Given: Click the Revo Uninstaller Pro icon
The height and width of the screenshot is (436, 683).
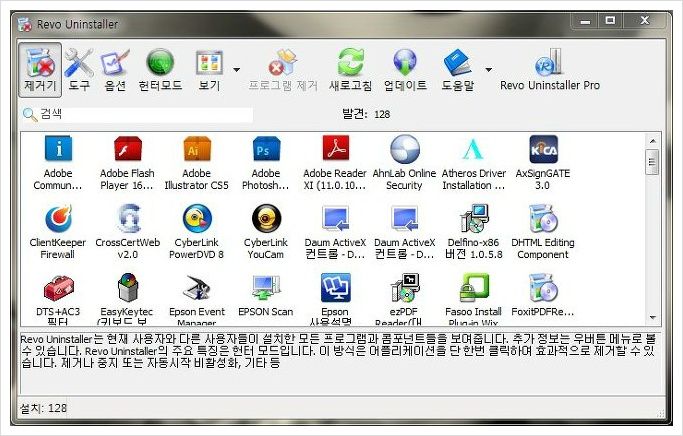Looking at the screenshot, I should (x=550, y=70).
